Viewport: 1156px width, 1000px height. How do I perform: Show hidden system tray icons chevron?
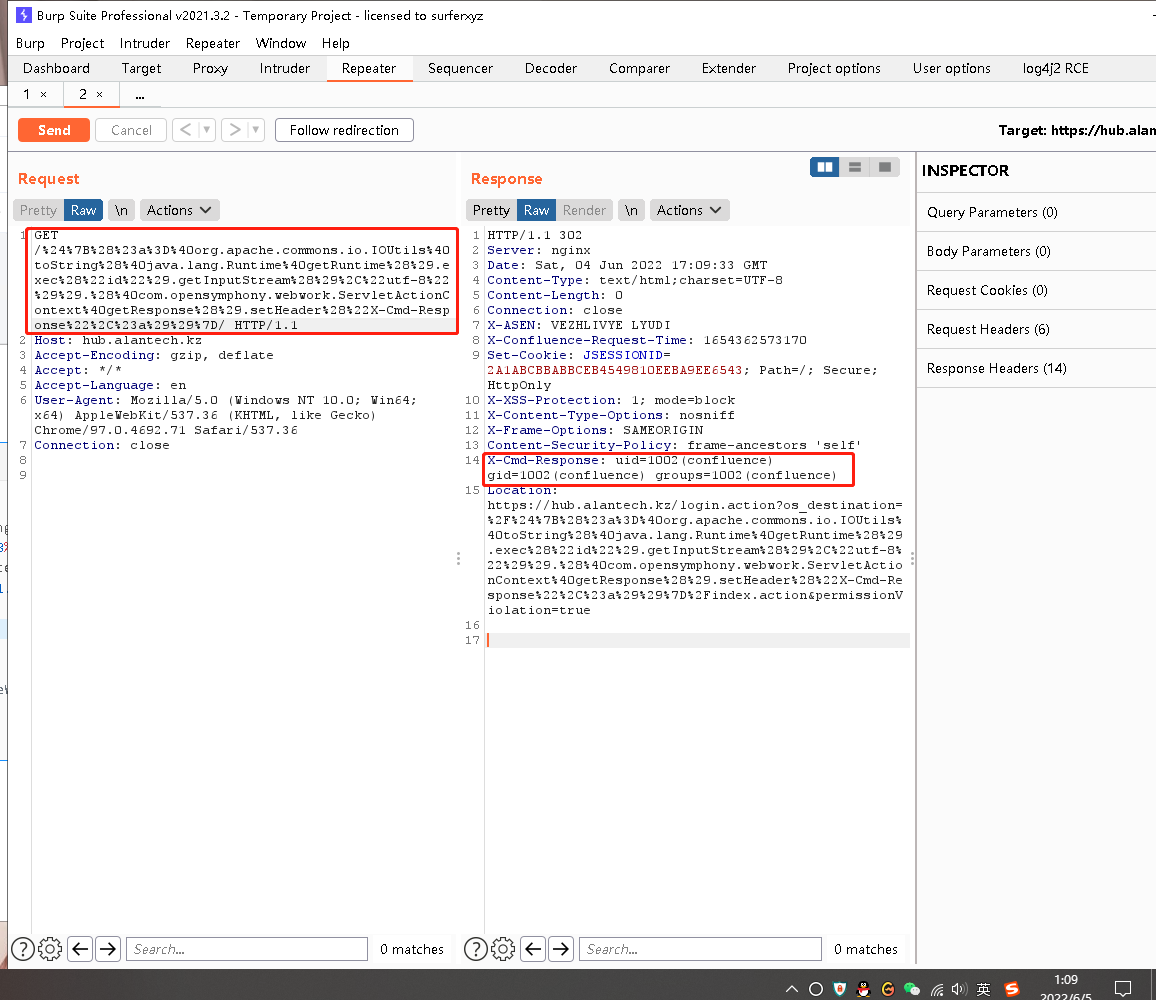pos(792,989)
